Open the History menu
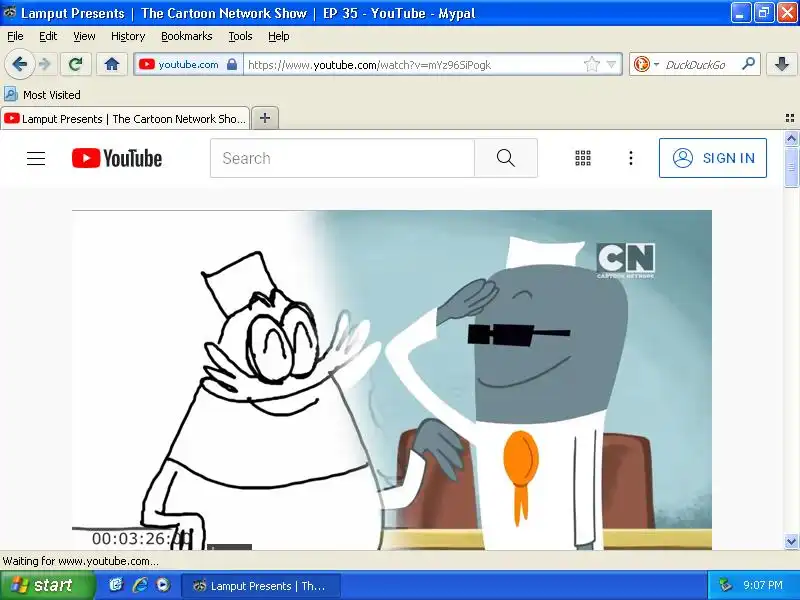Viewport: 800px width, 600px height. pyautogui.click(x=128, y=36)
